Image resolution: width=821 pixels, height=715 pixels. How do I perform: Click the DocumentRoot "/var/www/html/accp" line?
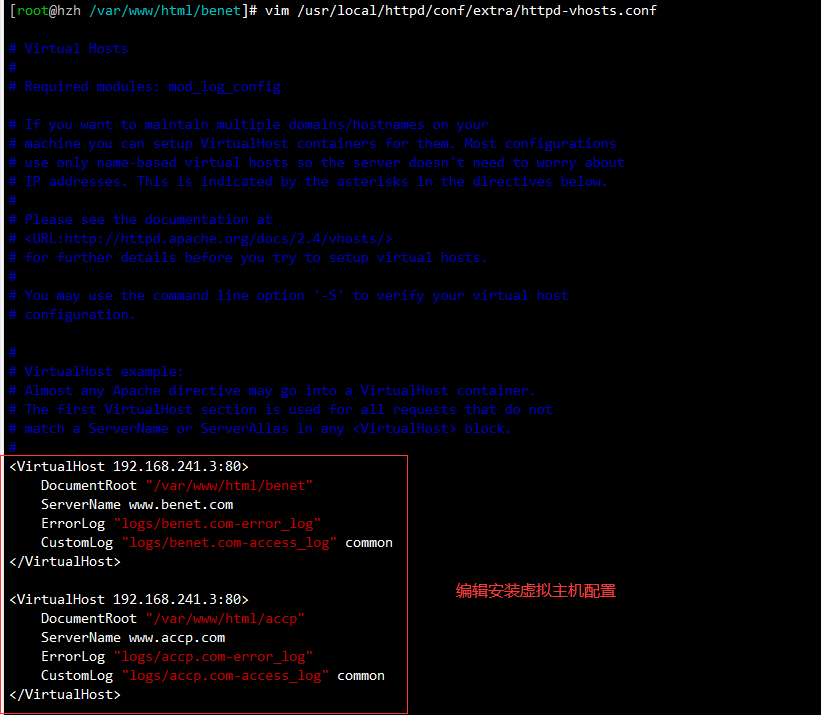[x=173, y=619]
